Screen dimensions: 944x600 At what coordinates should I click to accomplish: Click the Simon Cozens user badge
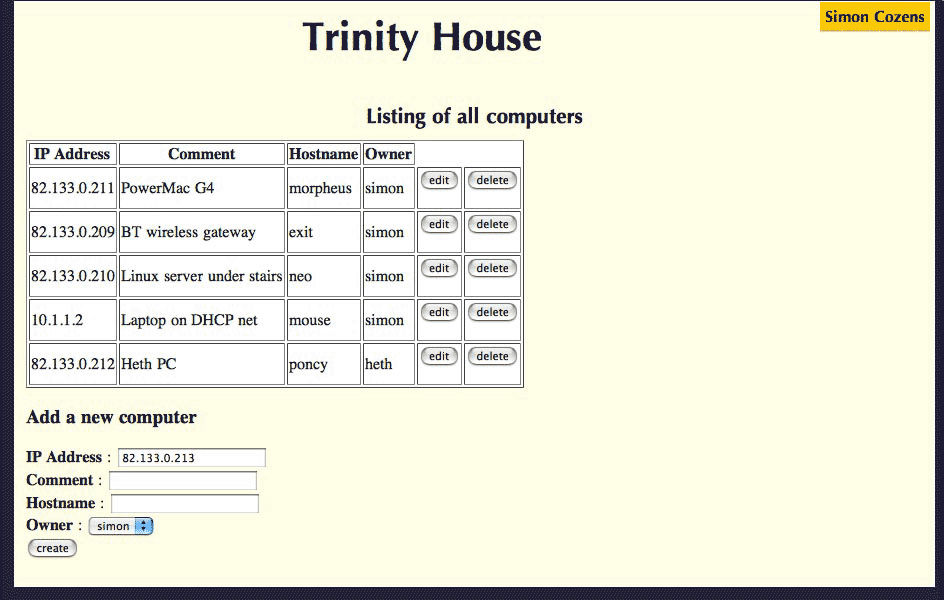point(874,17)
